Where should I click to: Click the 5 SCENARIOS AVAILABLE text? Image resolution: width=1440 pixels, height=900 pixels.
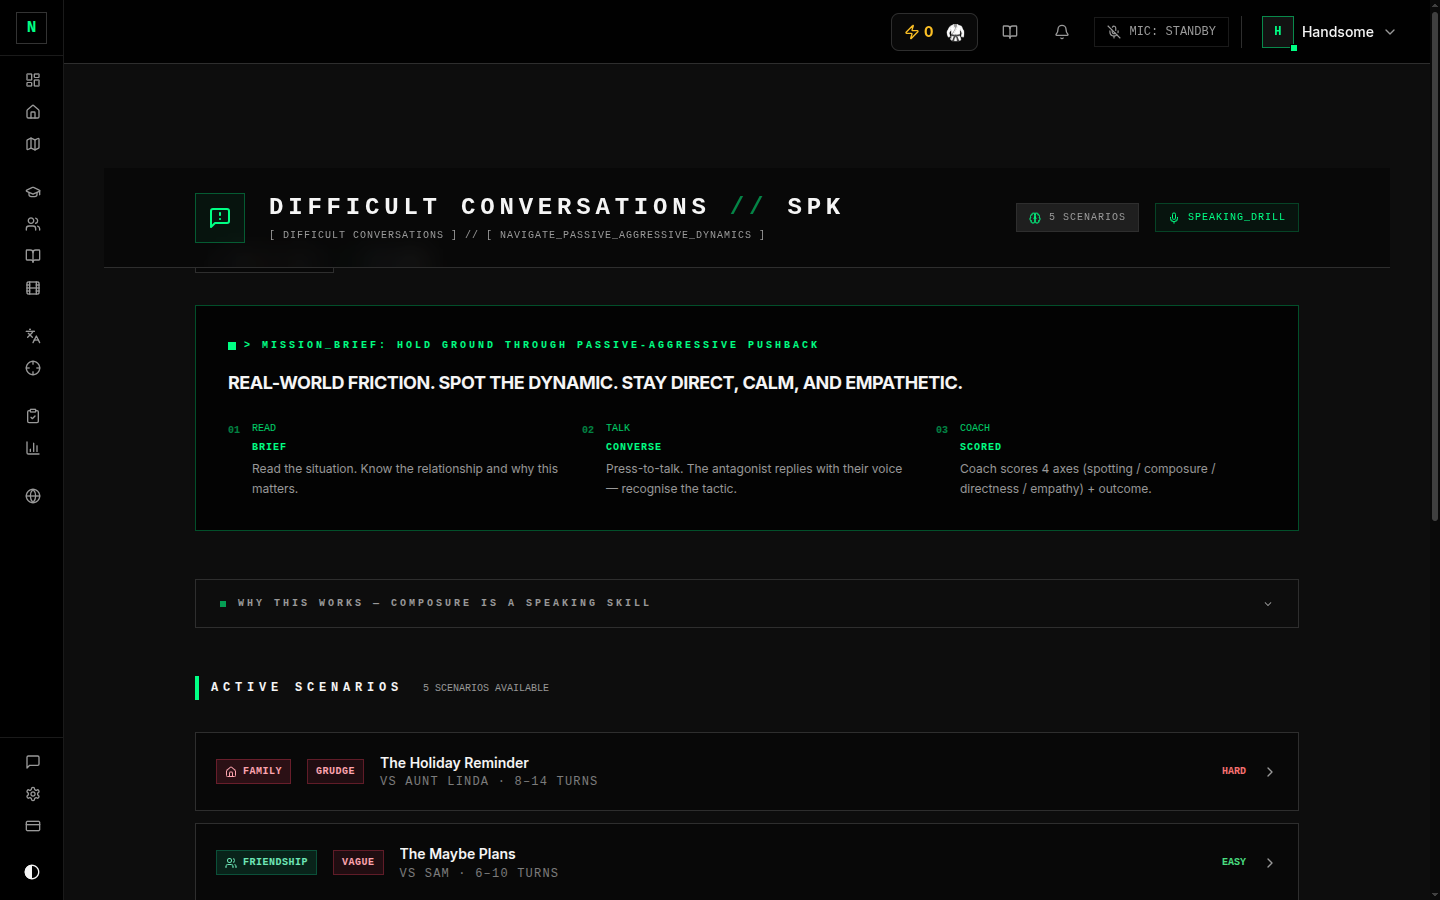click(486, 688)
